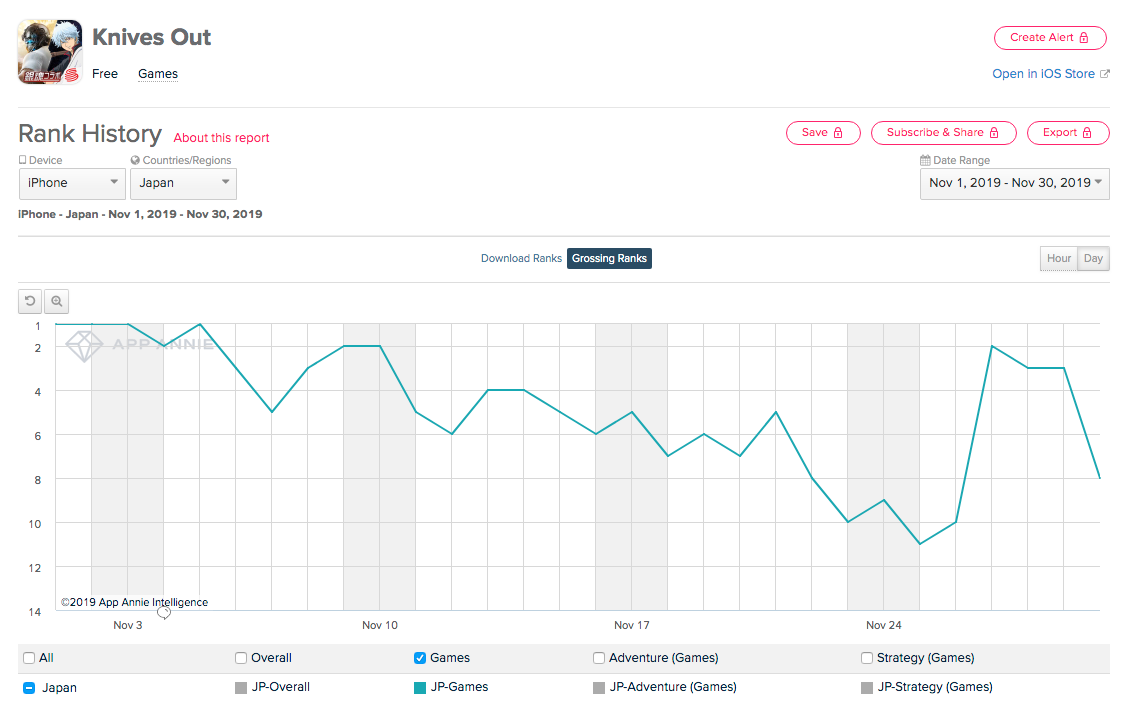This screenshot has height=728, width=1126.
Task: Follow the Games category link
Action: click(158, 74)
